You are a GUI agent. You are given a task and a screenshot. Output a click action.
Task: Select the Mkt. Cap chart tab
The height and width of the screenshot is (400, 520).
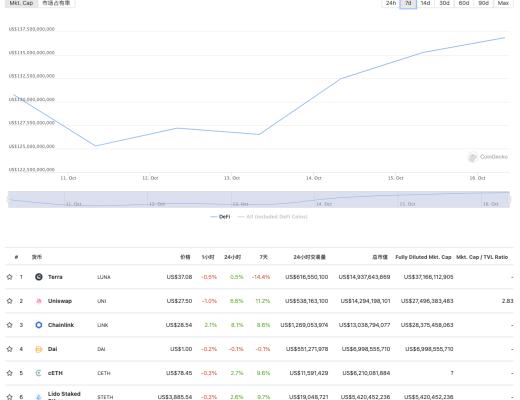point(21,3)
